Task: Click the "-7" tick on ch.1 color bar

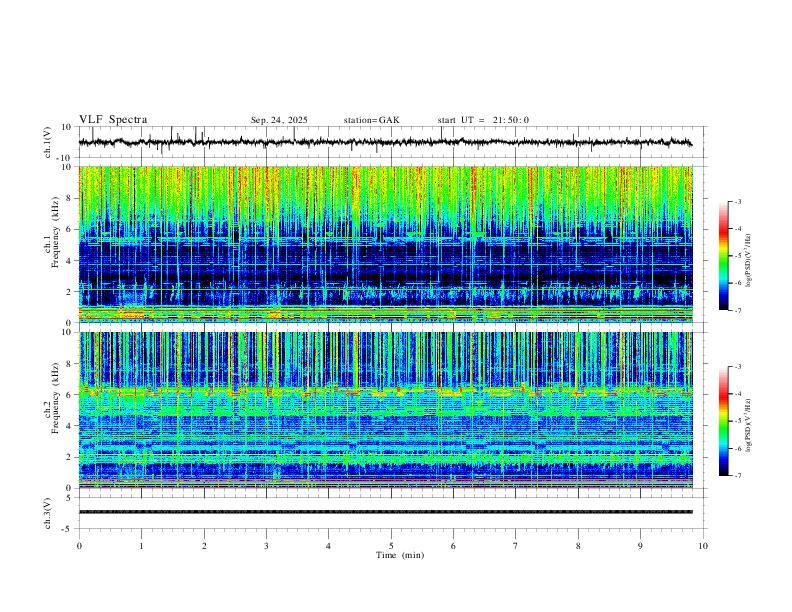Action: (x=738, y=311)
